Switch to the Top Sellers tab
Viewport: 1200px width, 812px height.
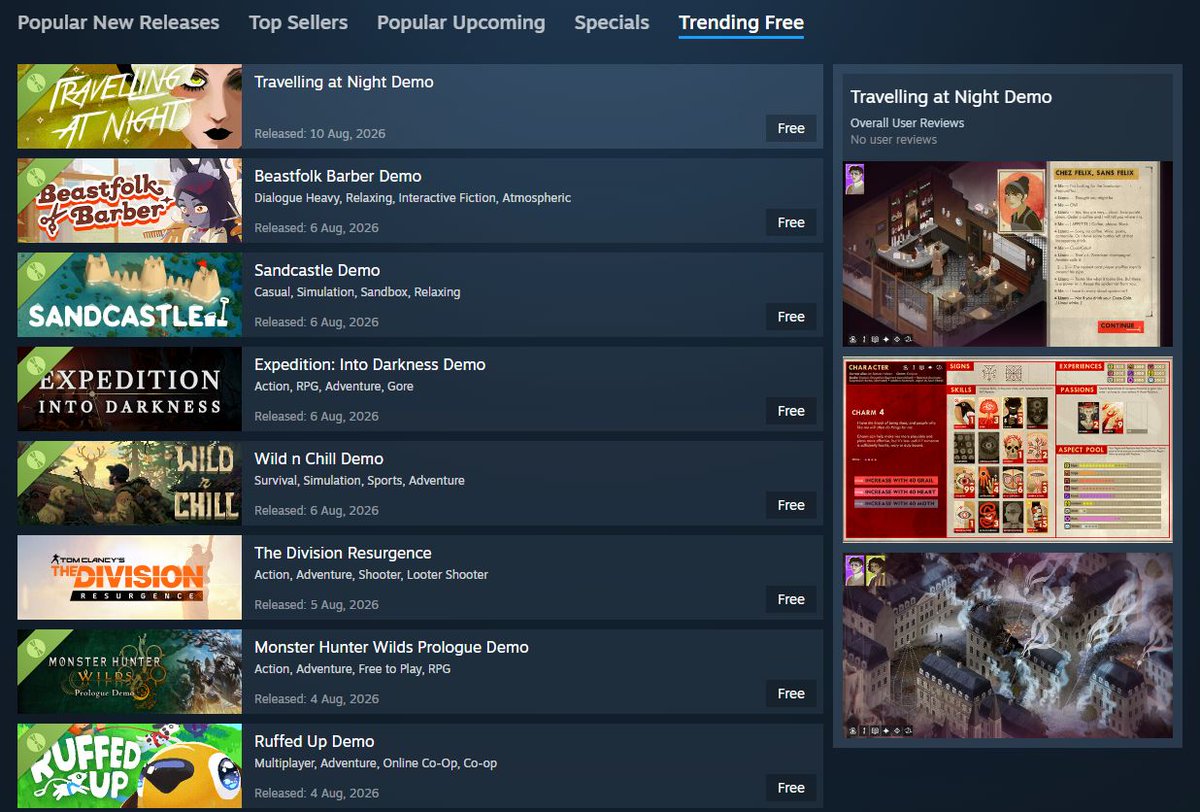tap(298, 22)
